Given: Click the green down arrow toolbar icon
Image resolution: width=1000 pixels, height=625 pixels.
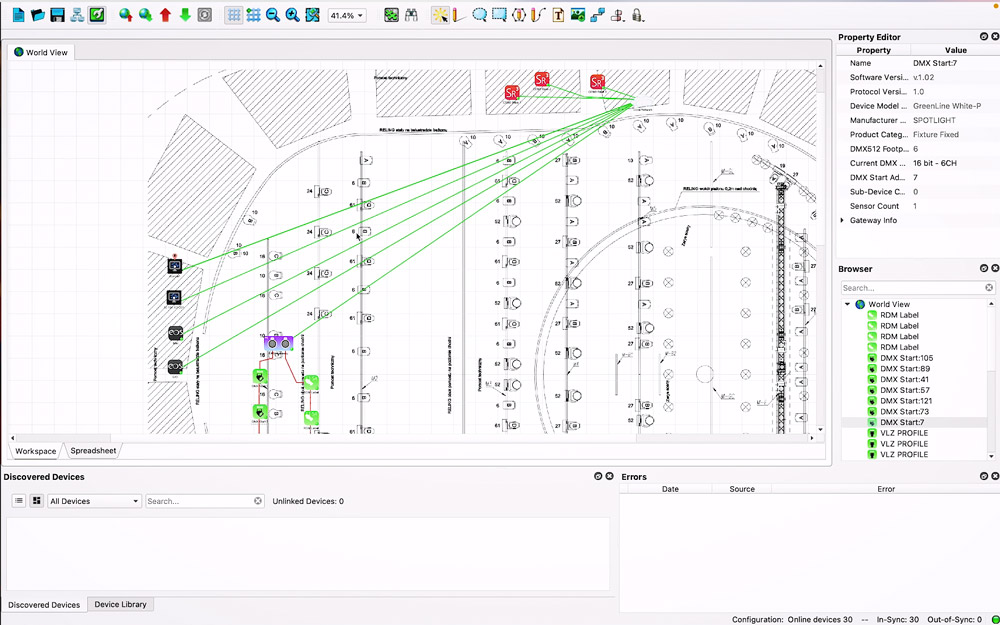Looking at the screenshot, I should coord(185,15).
